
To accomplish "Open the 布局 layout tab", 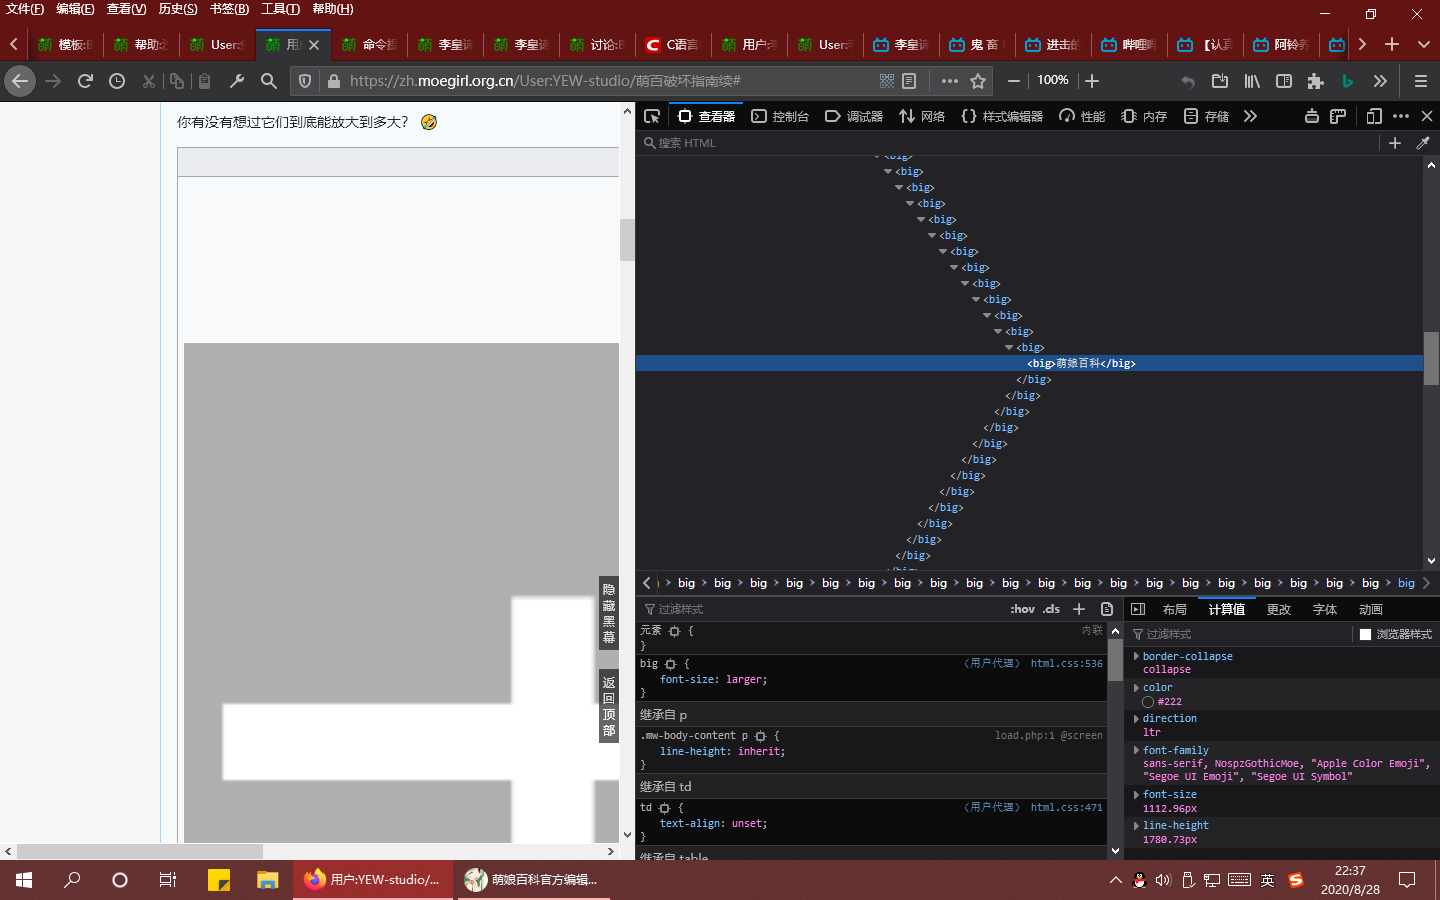I will coord(1174,609).
